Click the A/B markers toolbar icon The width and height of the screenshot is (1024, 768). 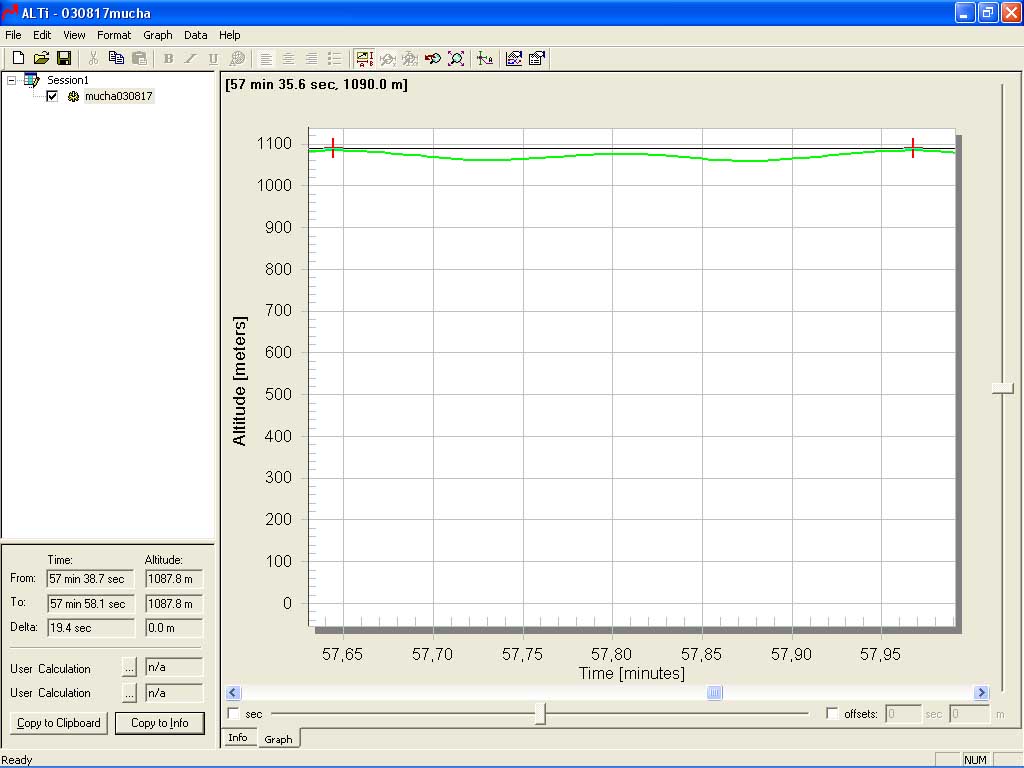364,58
